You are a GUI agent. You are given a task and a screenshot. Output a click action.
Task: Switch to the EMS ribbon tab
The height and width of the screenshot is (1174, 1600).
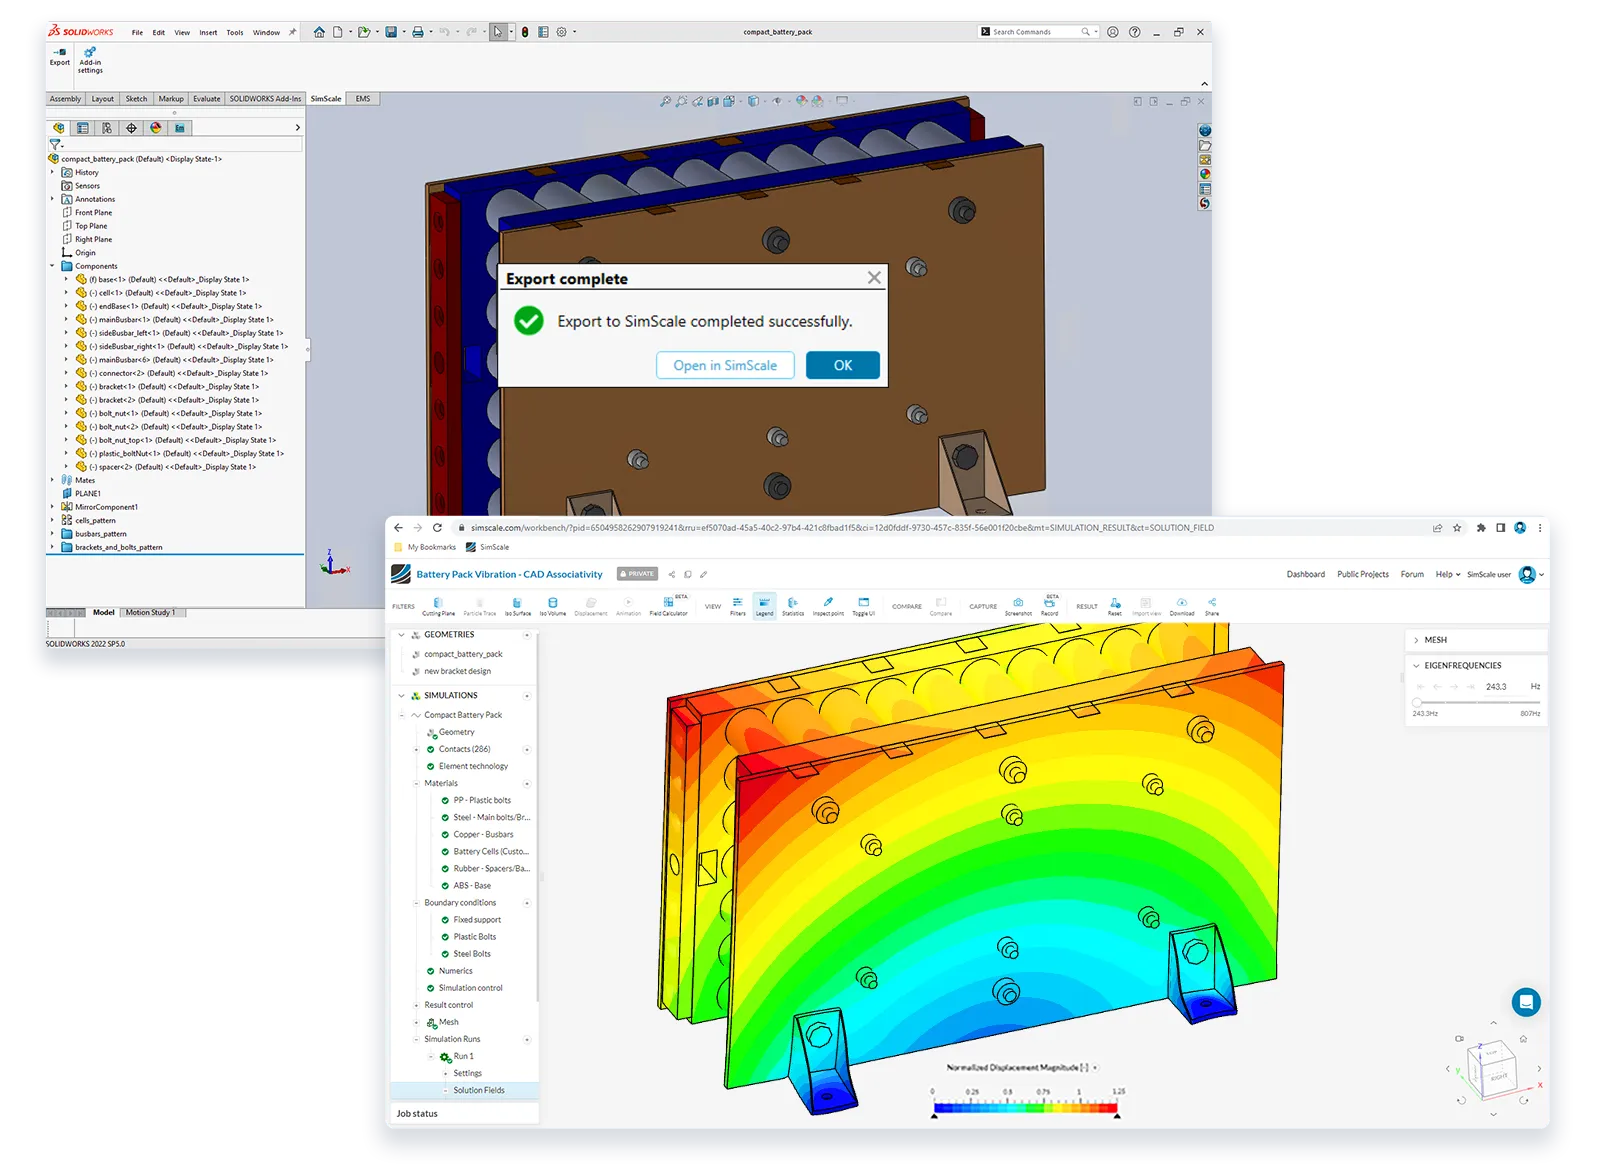[361, 98]
